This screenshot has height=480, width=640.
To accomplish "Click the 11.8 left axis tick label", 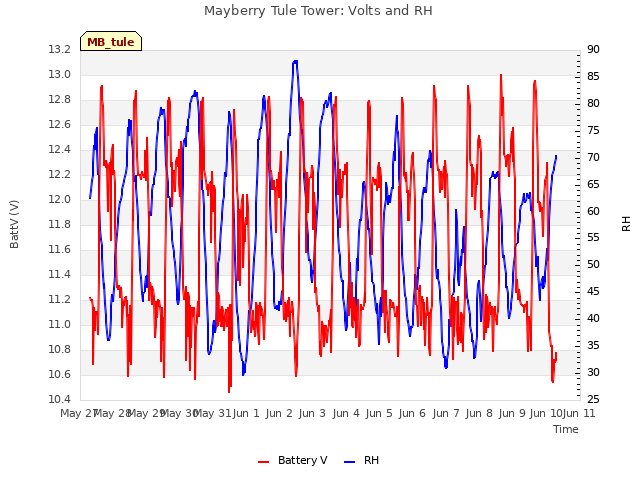I will click(60, 224).
